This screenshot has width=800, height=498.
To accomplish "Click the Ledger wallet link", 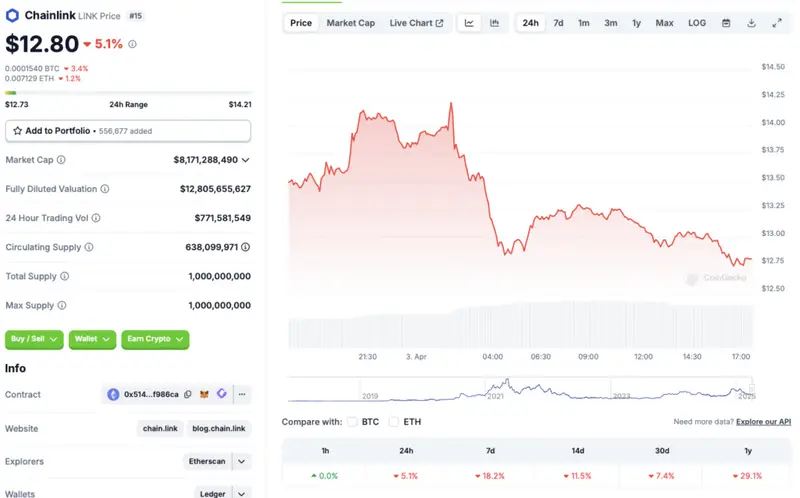I will tap(213, 493).
